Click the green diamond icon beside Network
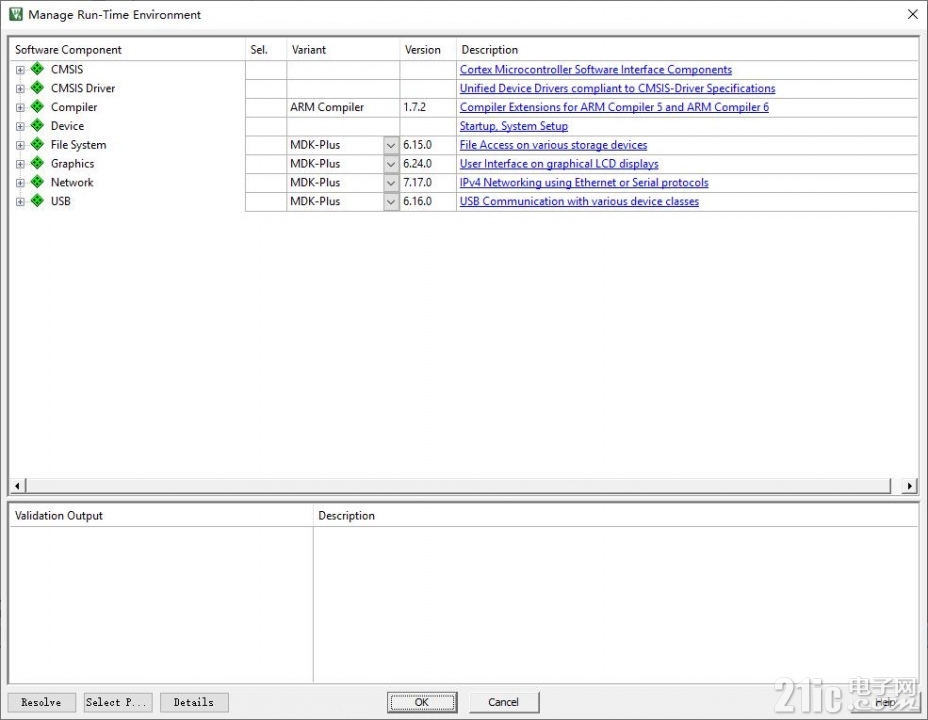This screenshot has height=720, width=928. [x=37, y=182]
